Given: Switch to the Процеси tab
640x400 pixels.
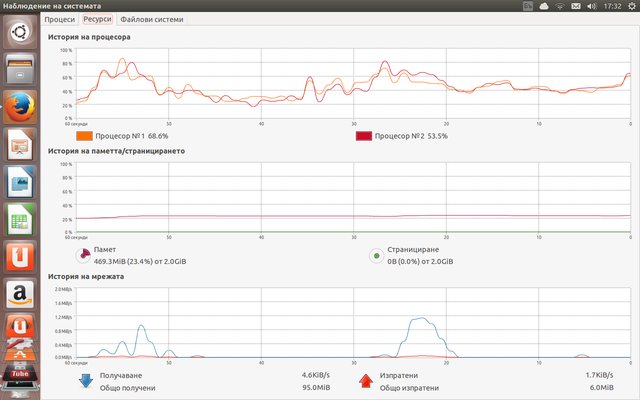Looking at the screenshot, I should (x=60, y=19).
